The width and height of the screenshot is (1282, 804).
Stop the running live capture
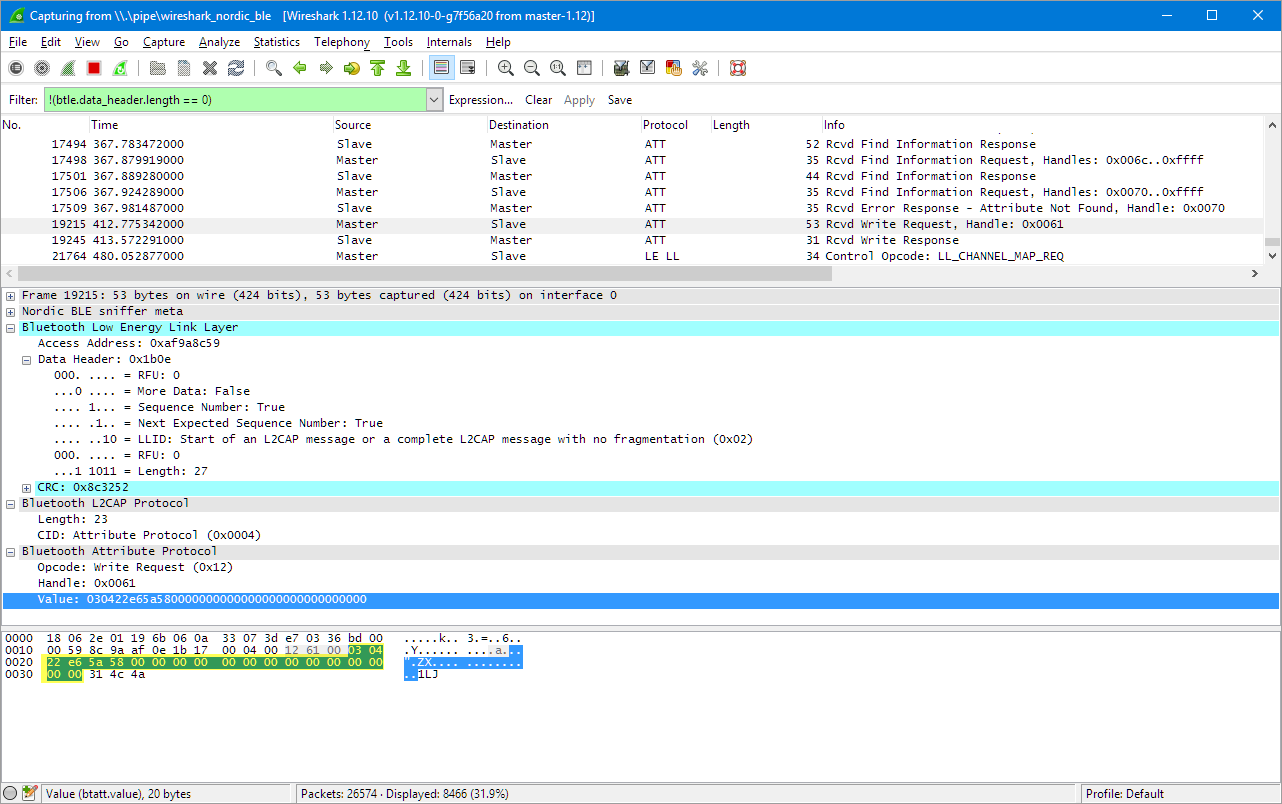coord(94,68)
